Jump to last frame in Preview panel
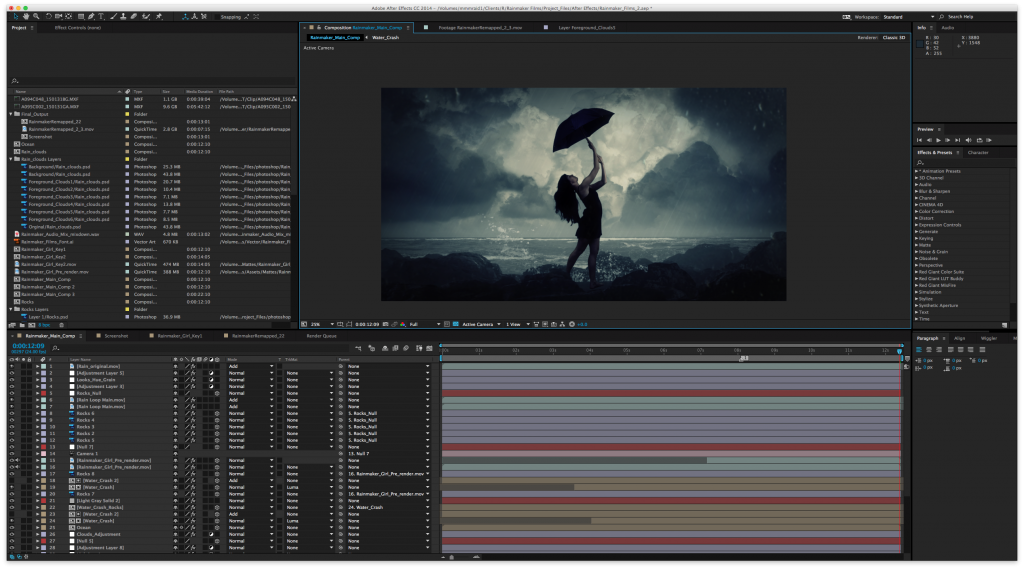The height and width of the screenshot is (569, 1024). tap(957, 140)
